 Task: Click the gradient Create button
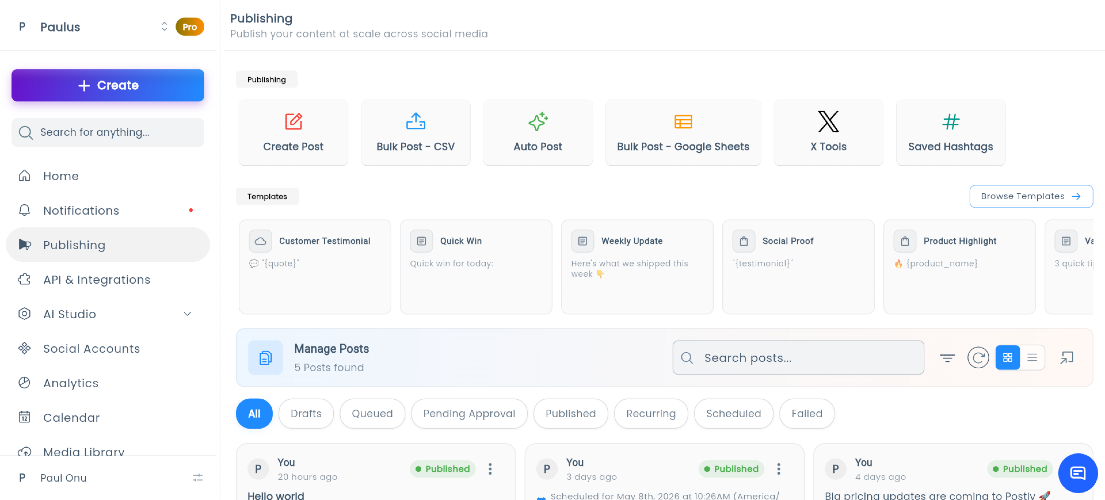(x=108, y=85)
